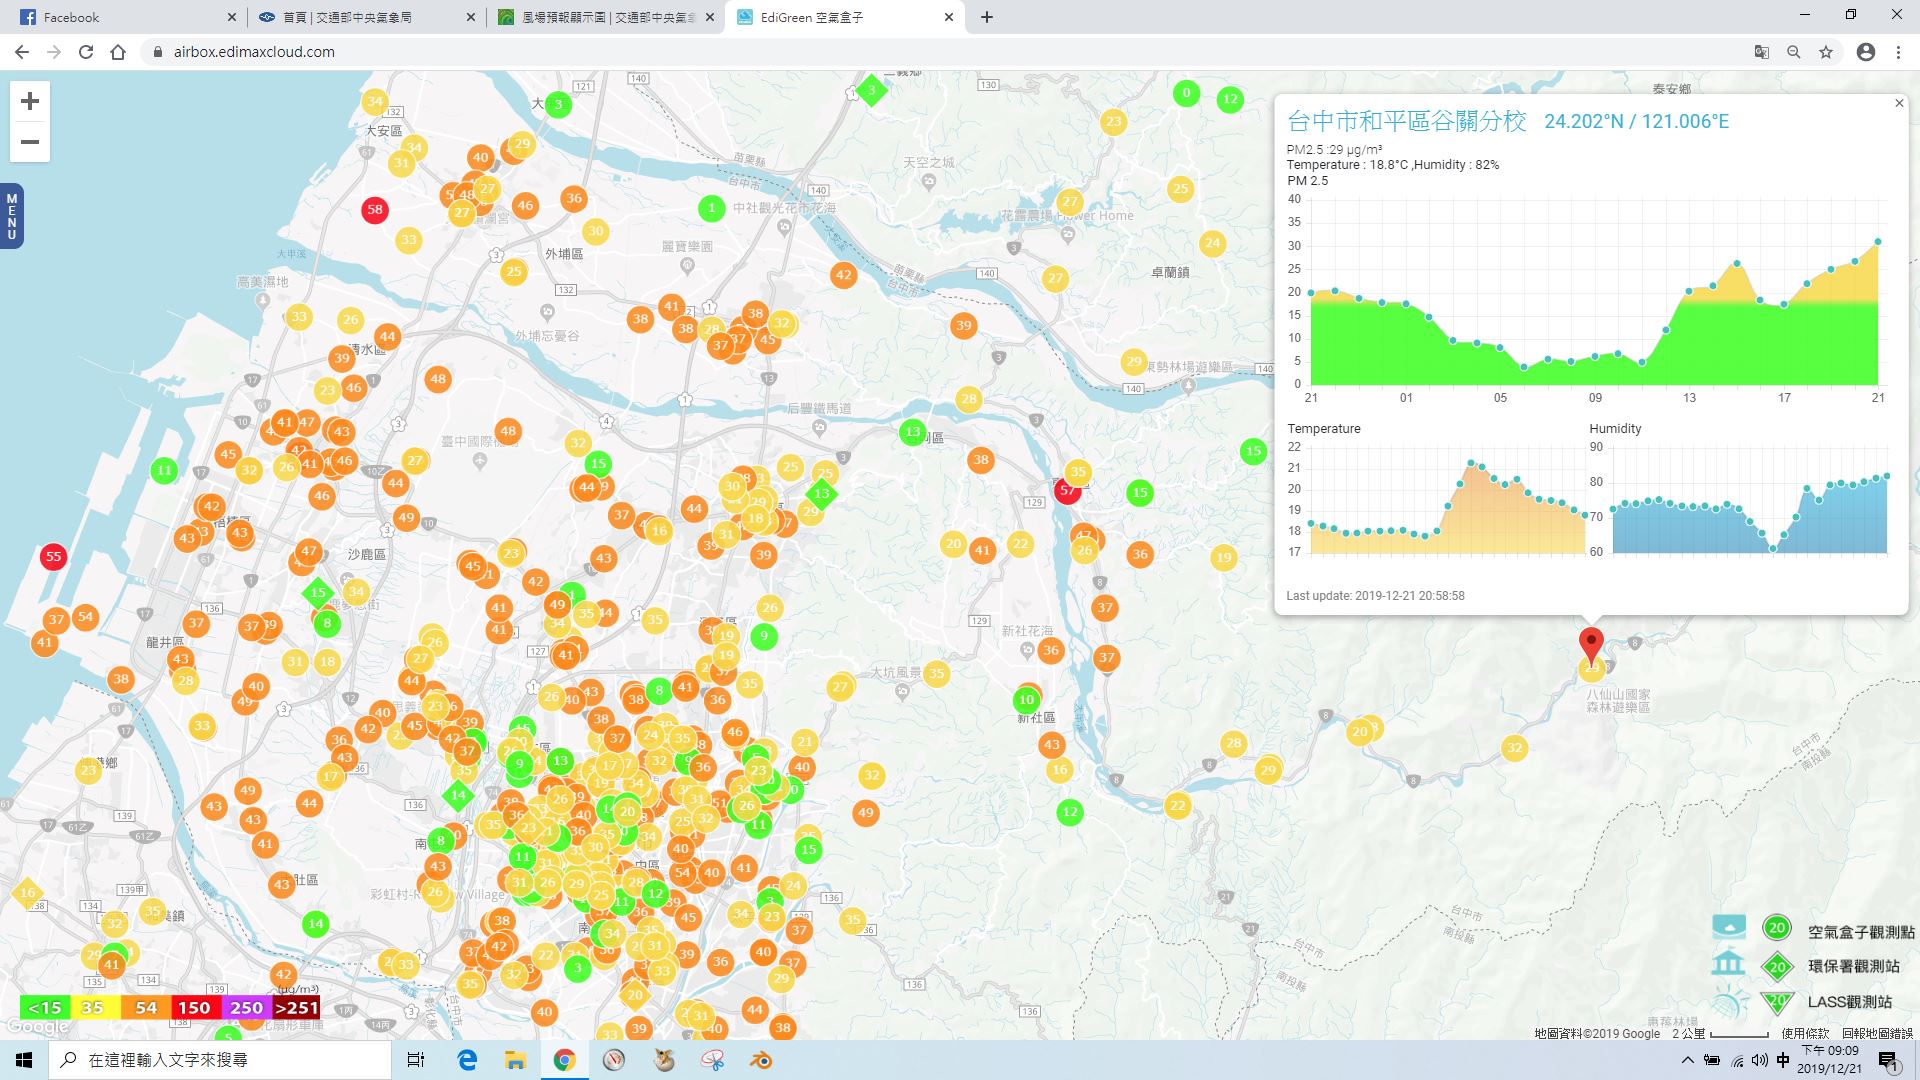Click the dark red >251 legend swatch
The image size is (1920, 1080).
tap(296, 1007)
